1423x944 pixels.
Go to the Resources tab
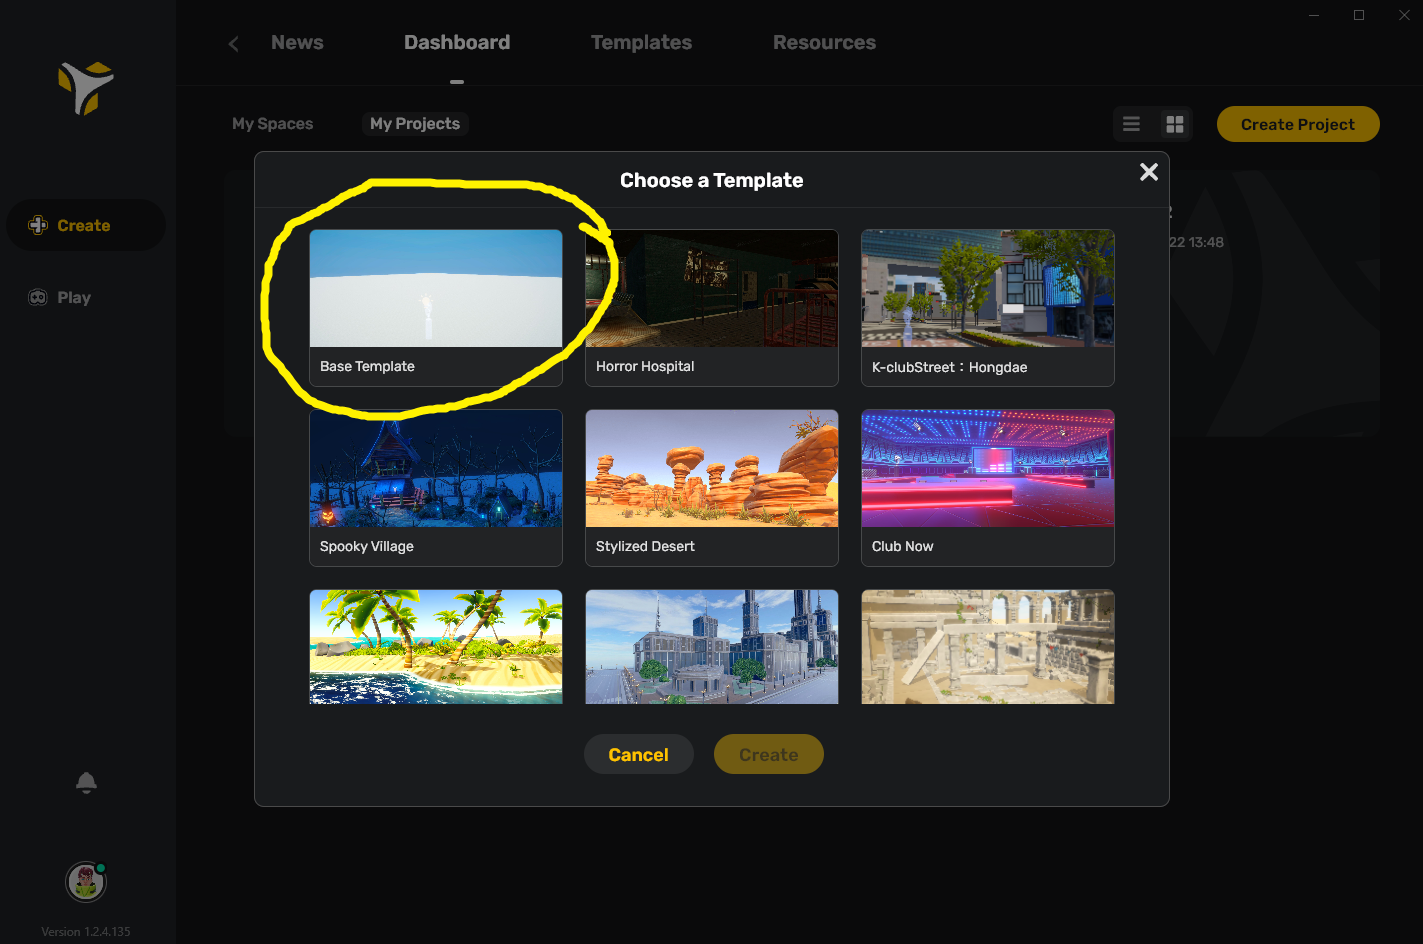tap(824, 42)
